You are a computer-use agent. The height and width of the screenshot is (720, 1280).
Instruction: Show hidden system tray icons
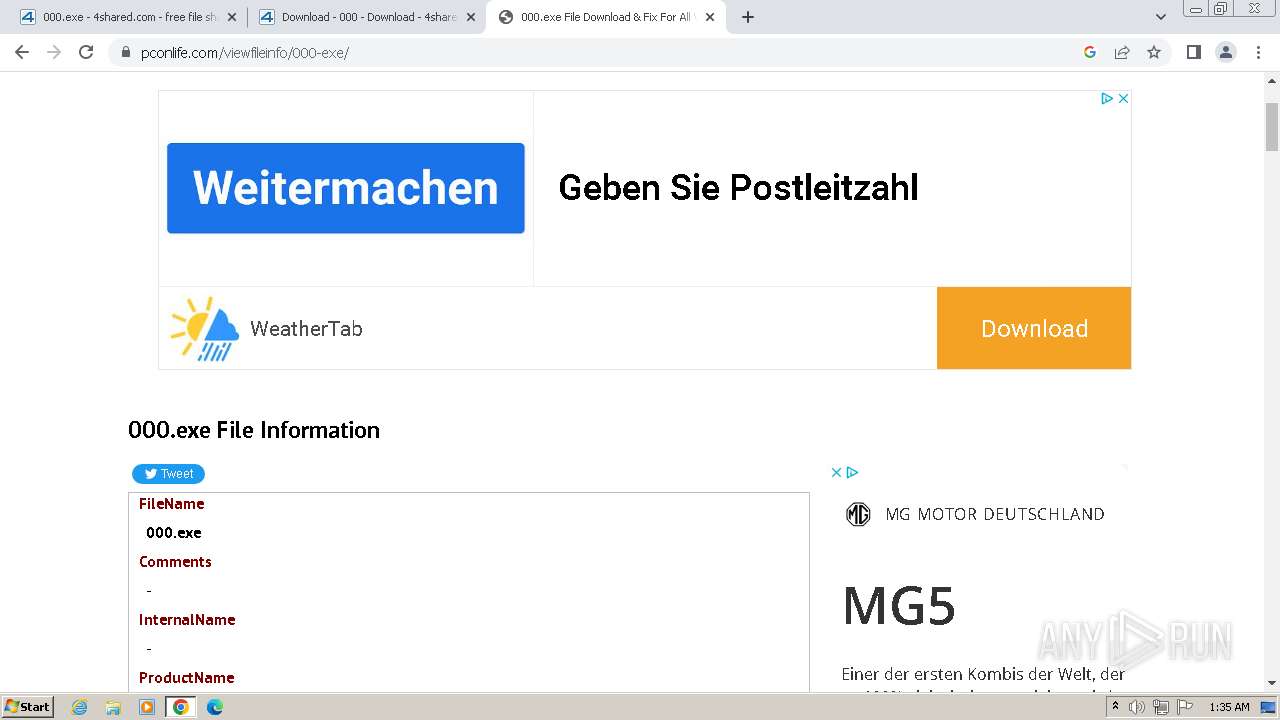point(1115,707)
